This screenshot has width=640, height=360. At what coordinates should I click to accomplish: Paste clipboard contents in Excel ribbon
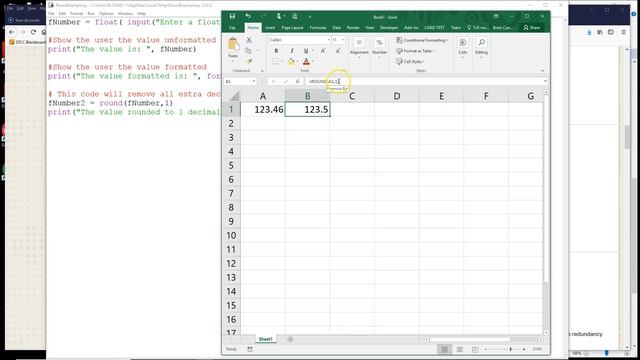(x=233, y=48)
